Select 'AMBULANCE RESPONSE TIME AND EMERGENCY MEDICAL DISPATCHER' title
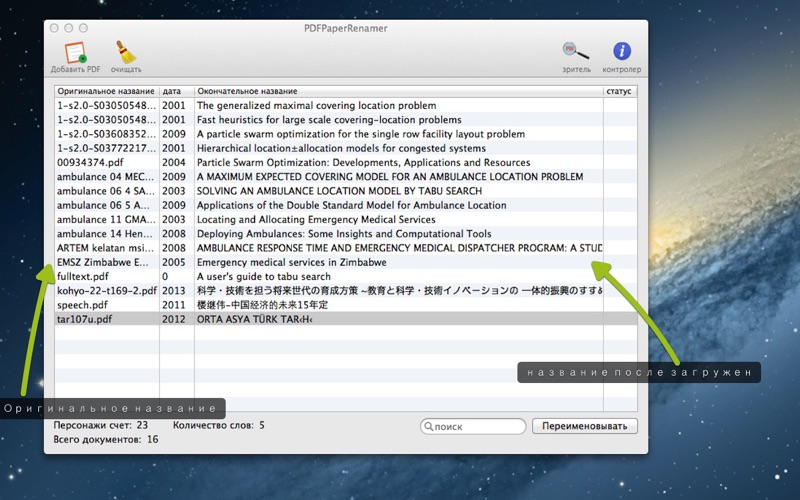 point(399,248)
